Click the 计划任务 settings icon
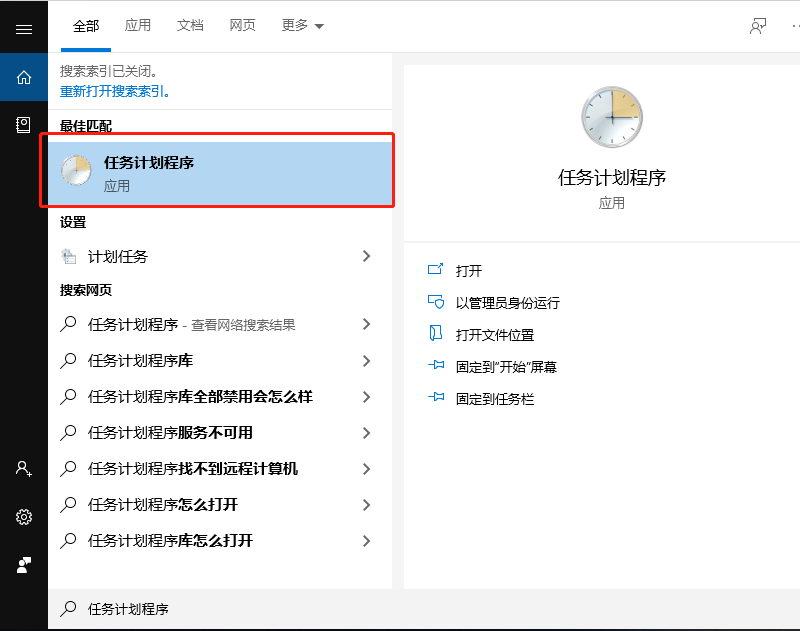Image resolution: width=800 pixels, height=631 pixels. pos(69,256)
